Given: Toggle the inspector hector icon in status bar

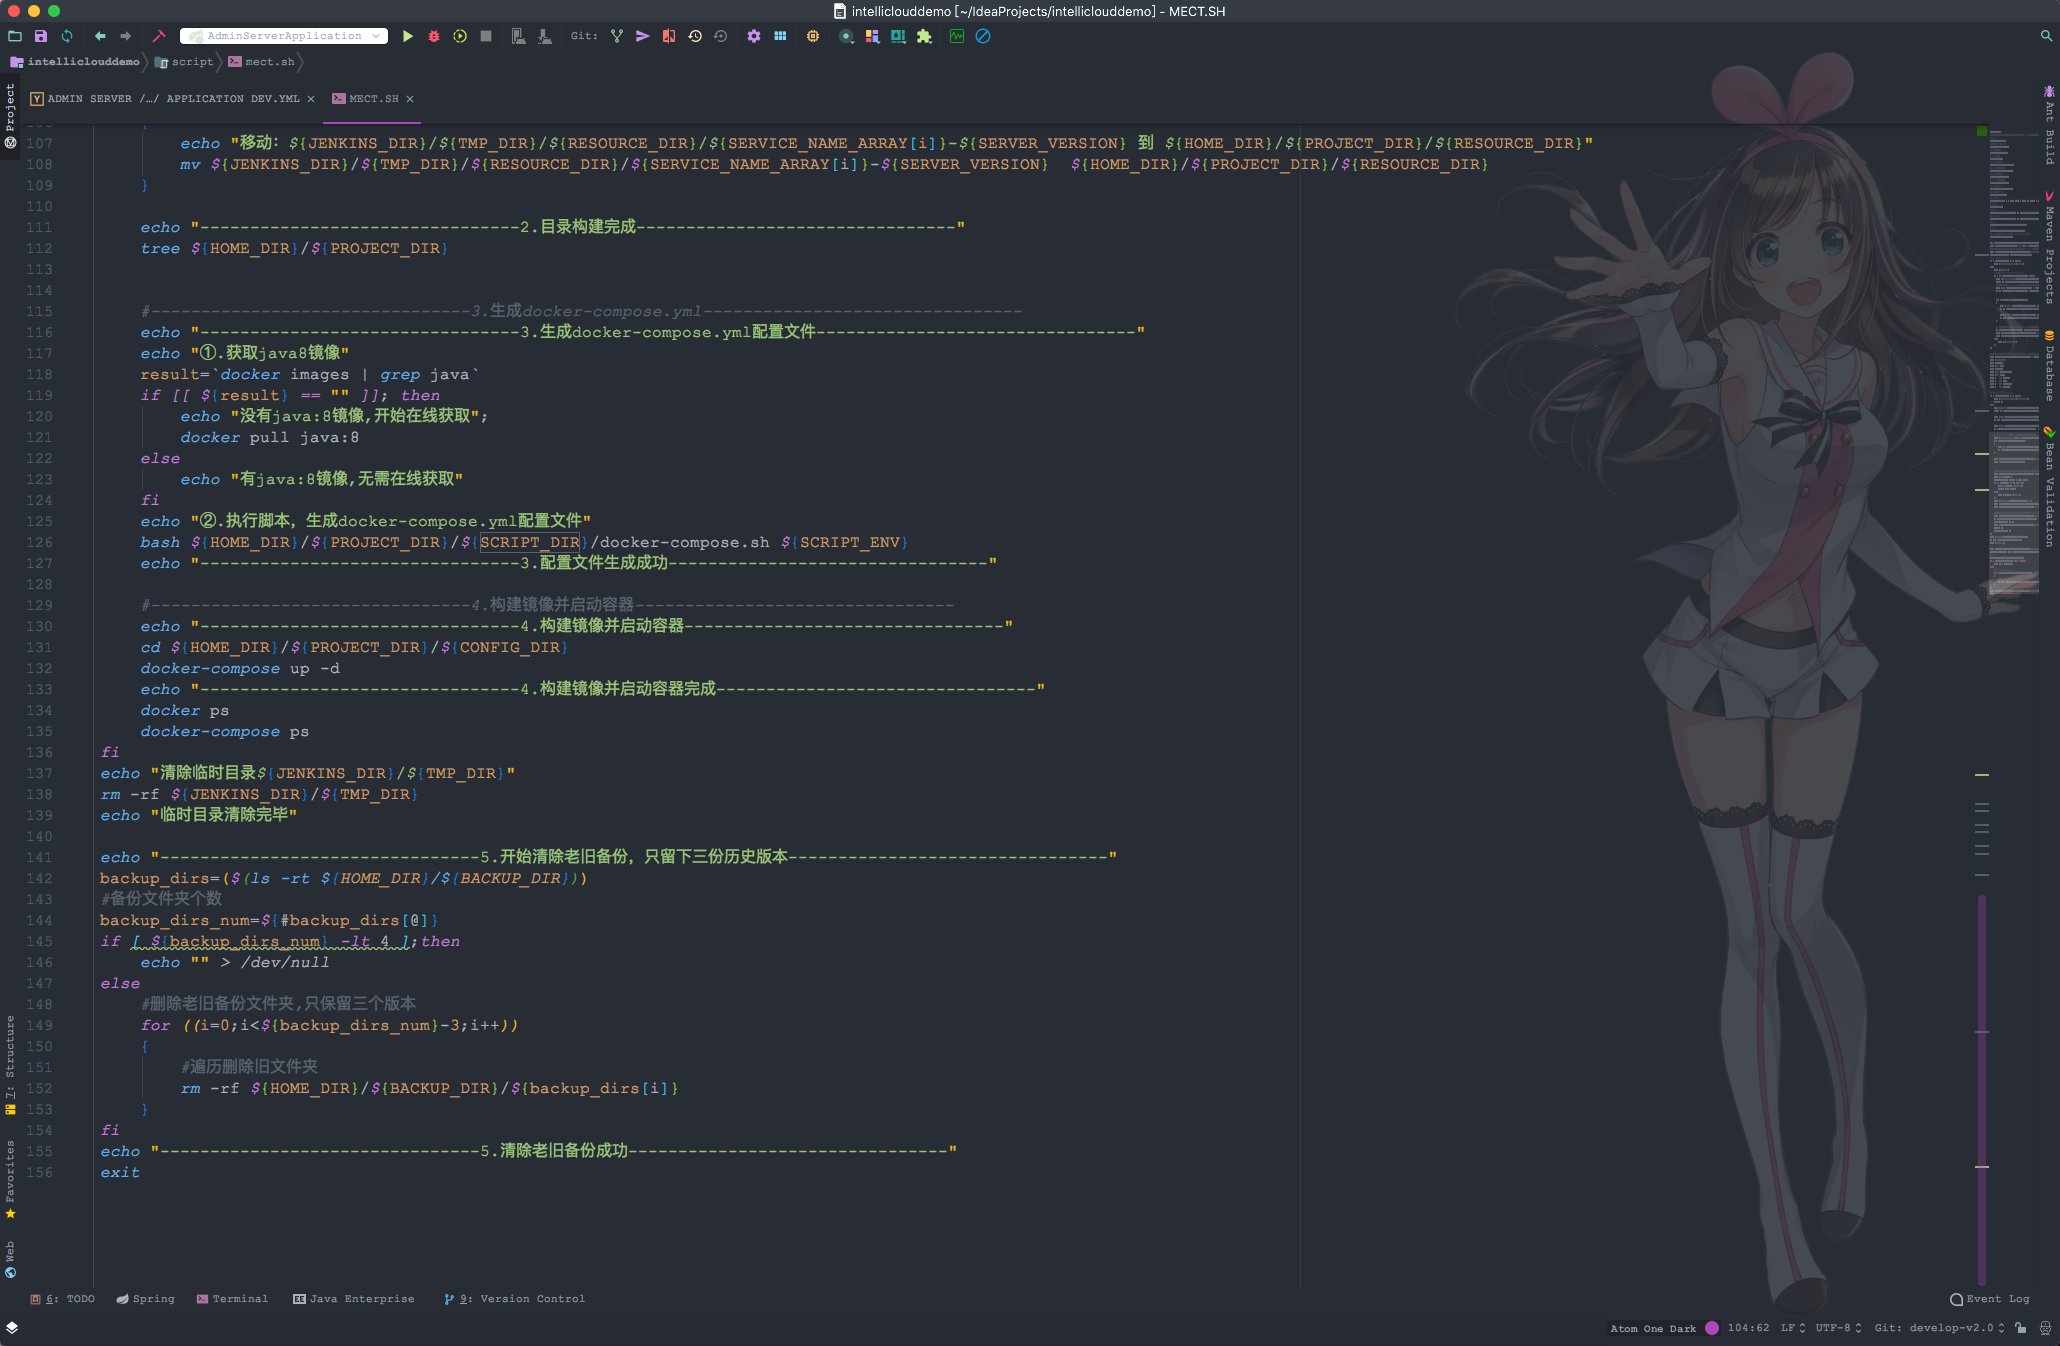Looking at the screenshot, I should click(x=2045, y=1328).
